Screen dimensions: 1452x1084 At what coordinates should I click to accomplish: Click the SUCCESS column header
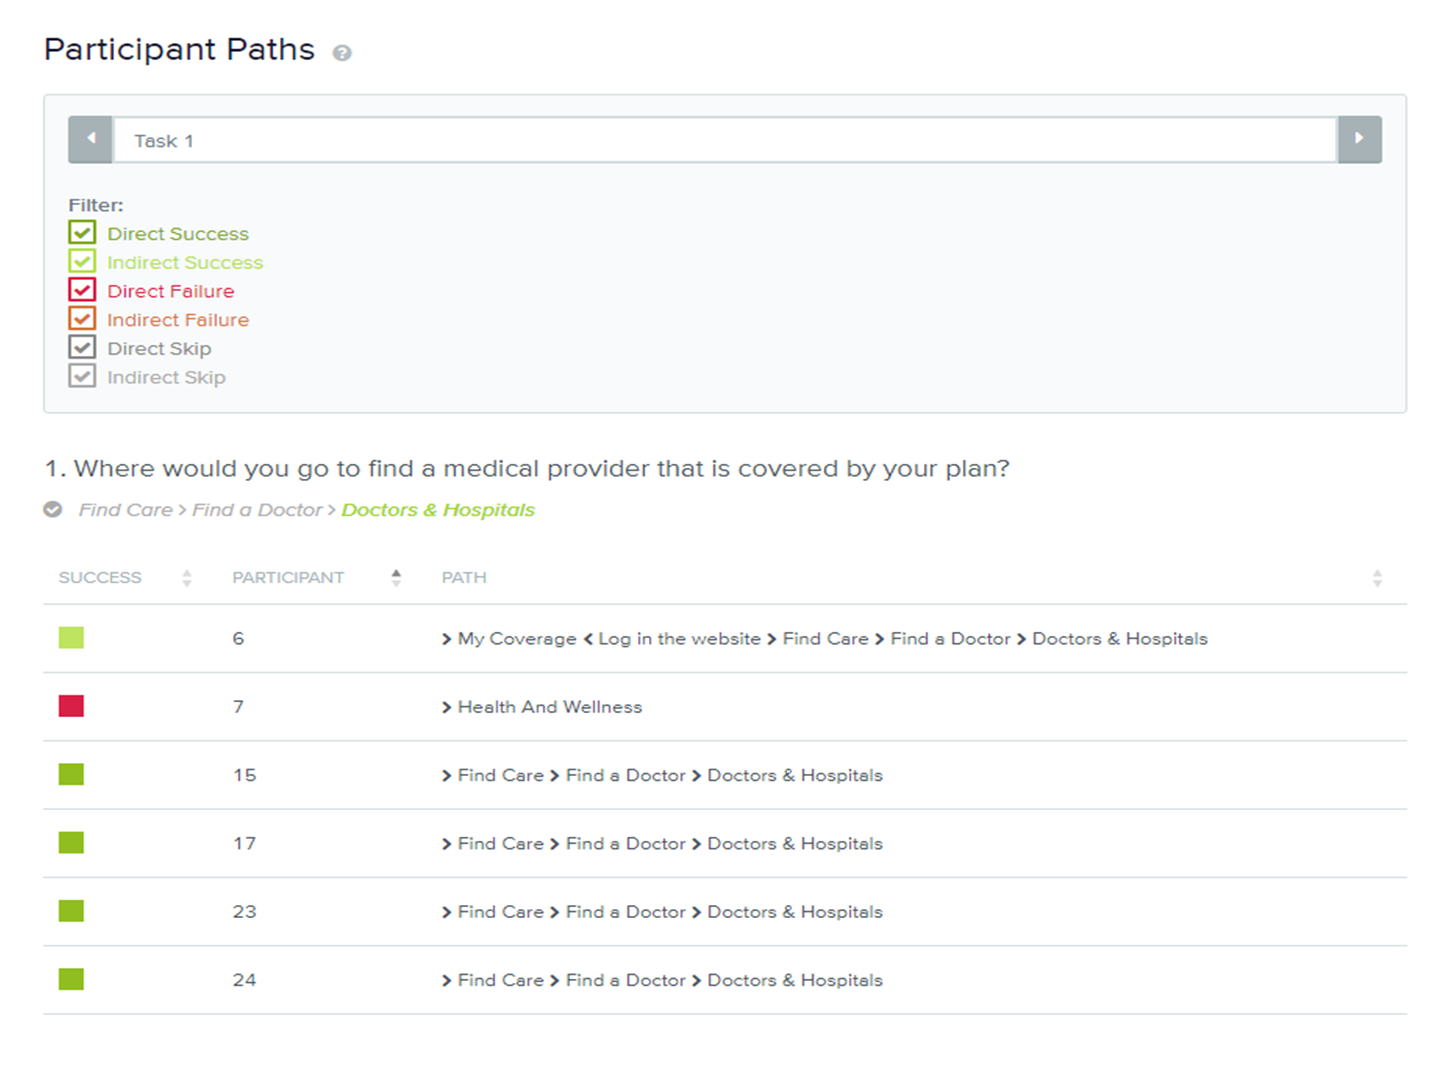[100, 578]
